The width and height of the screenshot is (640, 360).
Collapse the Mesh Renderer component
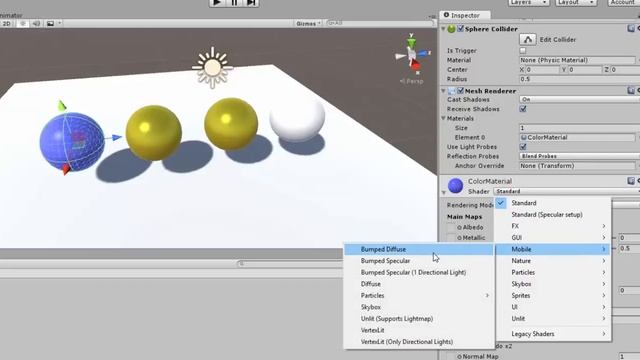pyautogui.click(x=443, y=91)
